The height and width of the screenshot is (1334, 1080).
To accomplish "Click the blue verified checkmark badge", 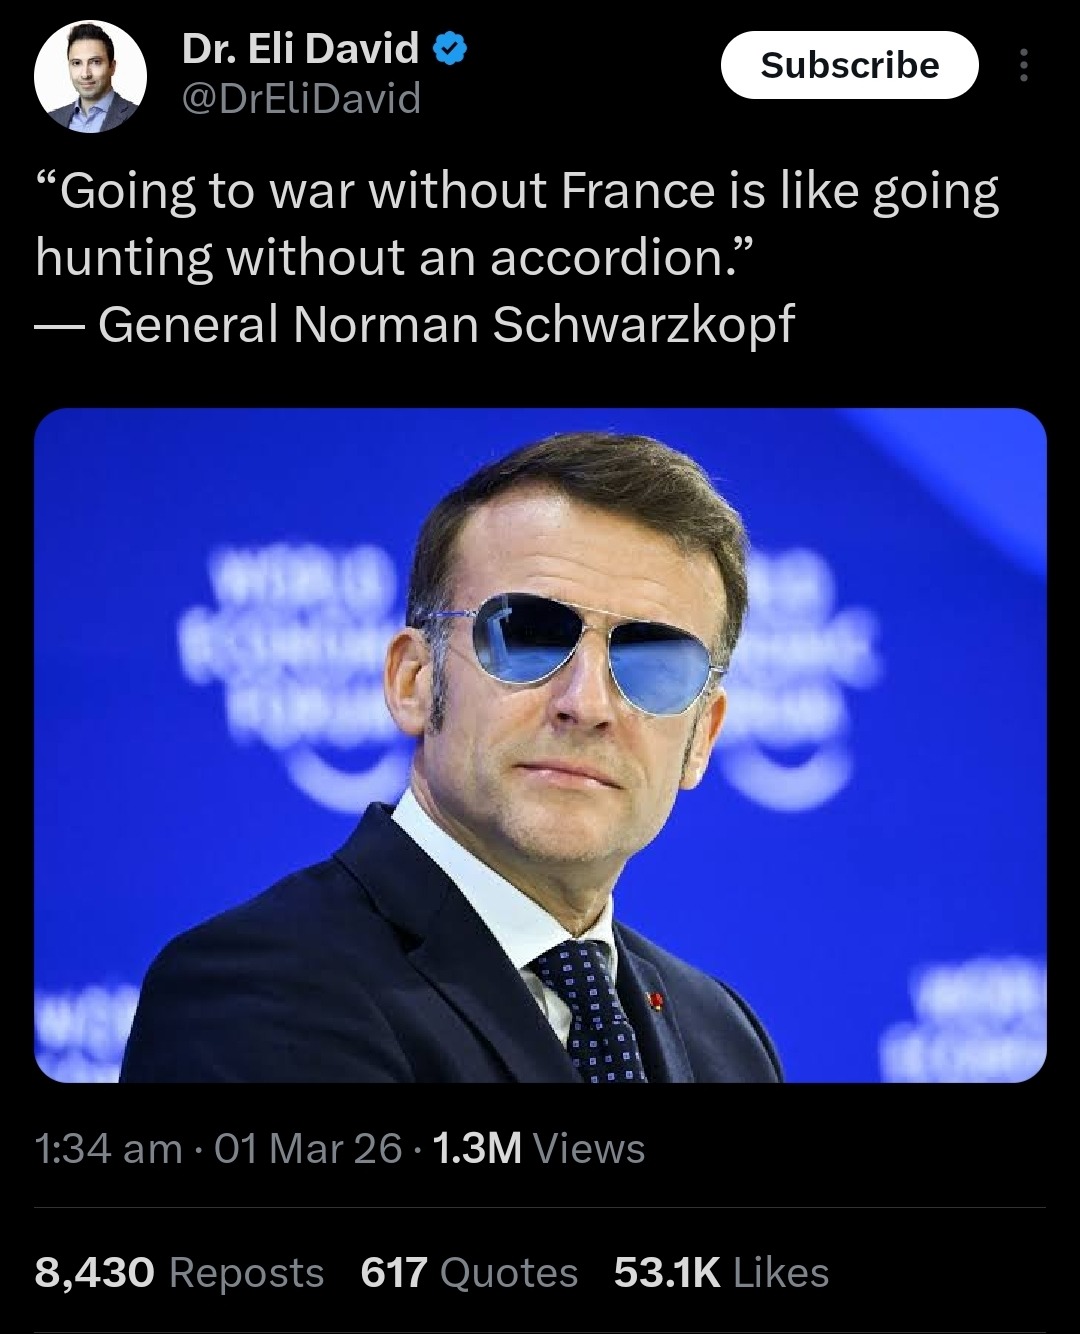I will pyautogui.click(x=448, y=48).
